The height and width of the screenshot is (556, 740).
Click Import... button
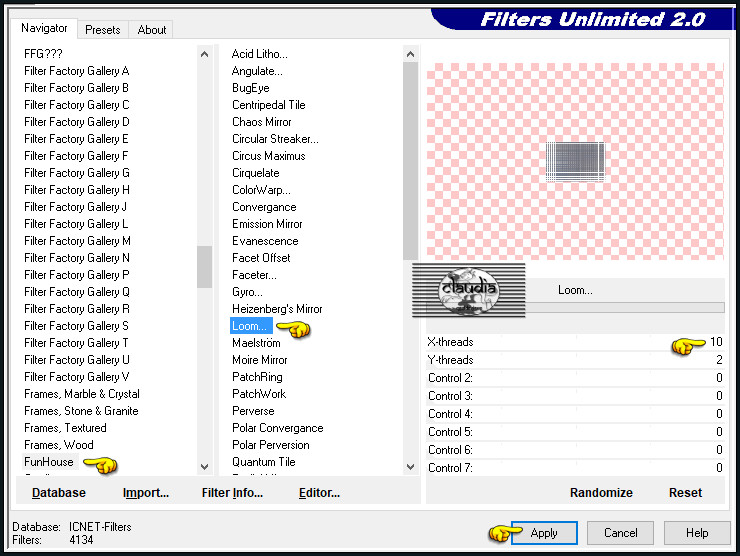(x=146, y=493)
